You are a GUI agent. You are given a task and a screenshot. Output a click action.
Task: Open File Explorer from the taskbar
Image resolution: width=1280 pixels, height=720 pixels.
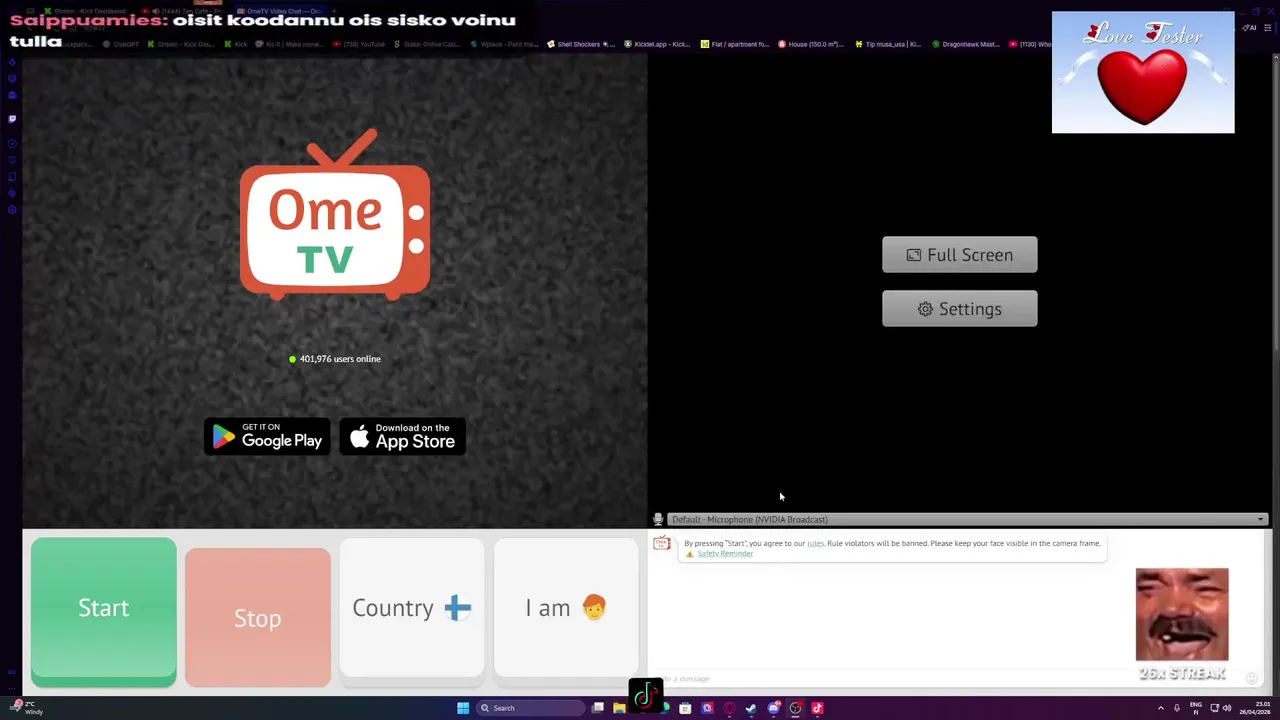(619, 708)
